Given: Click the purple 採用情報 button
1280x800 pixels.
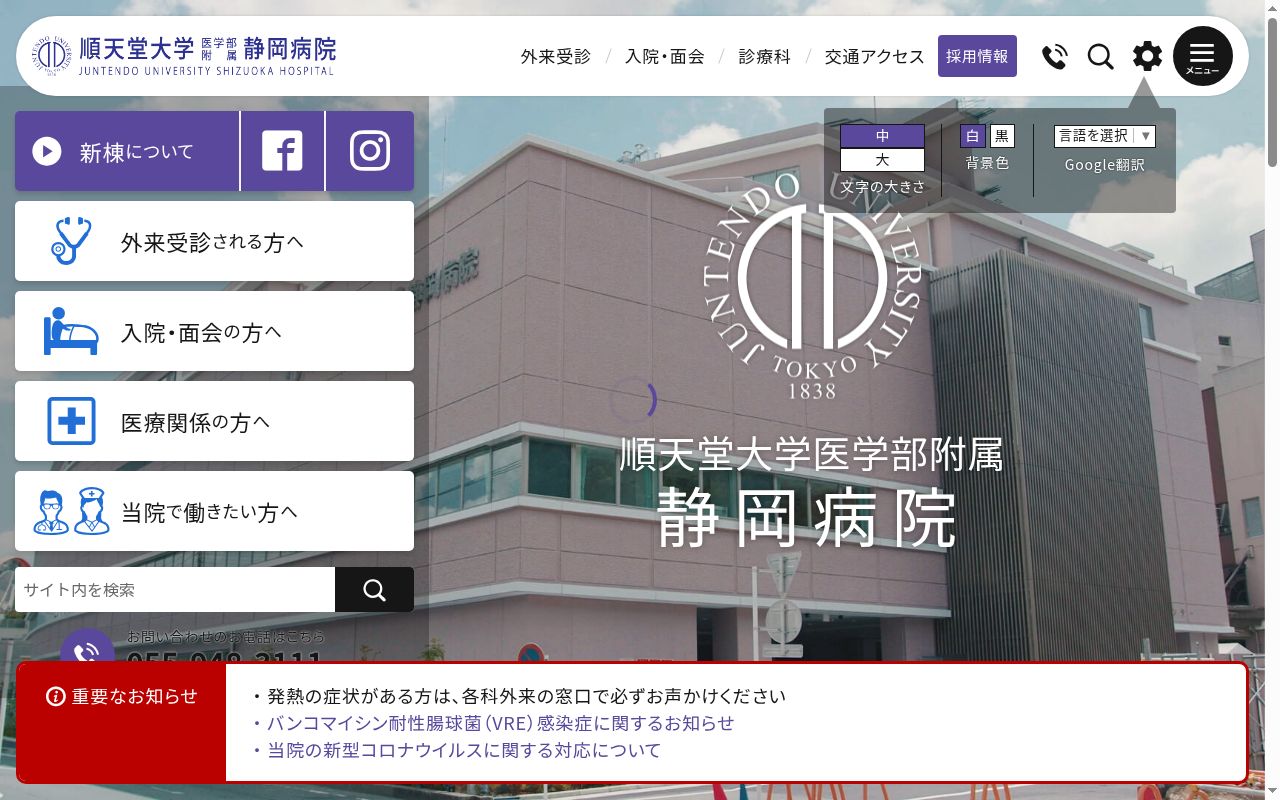Looking at the screenshot, I should click(x=977, y=56).
